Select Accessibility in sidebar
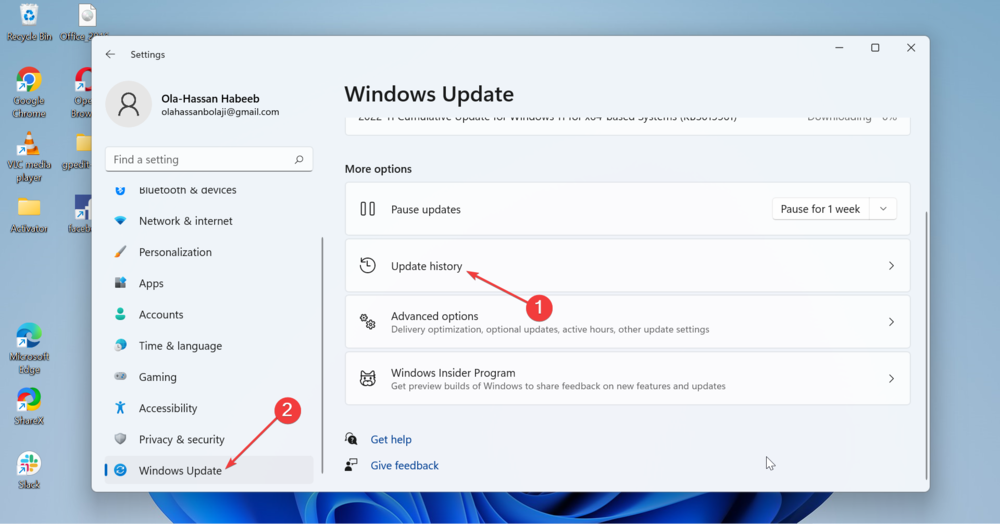This screenshot has width=1000, height=524. tap(209, 408)
